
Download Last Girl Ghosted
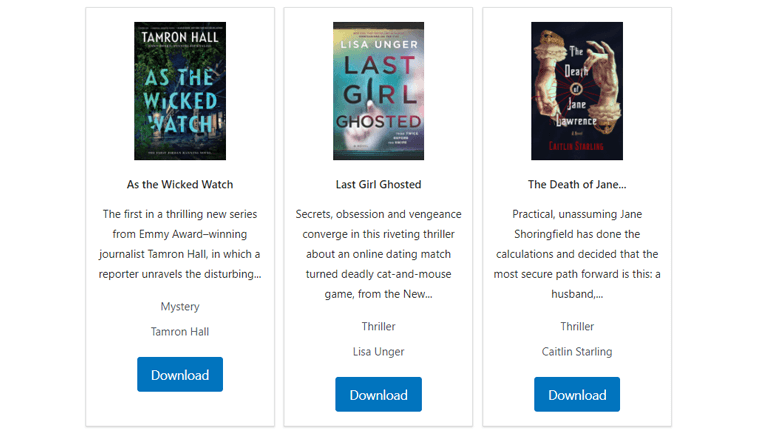point(379,395)
